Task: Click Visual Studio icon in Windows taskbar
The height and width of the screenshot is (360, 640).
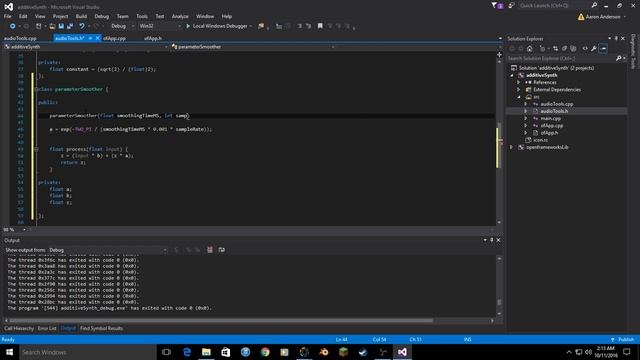Action: tap(402, 352)
